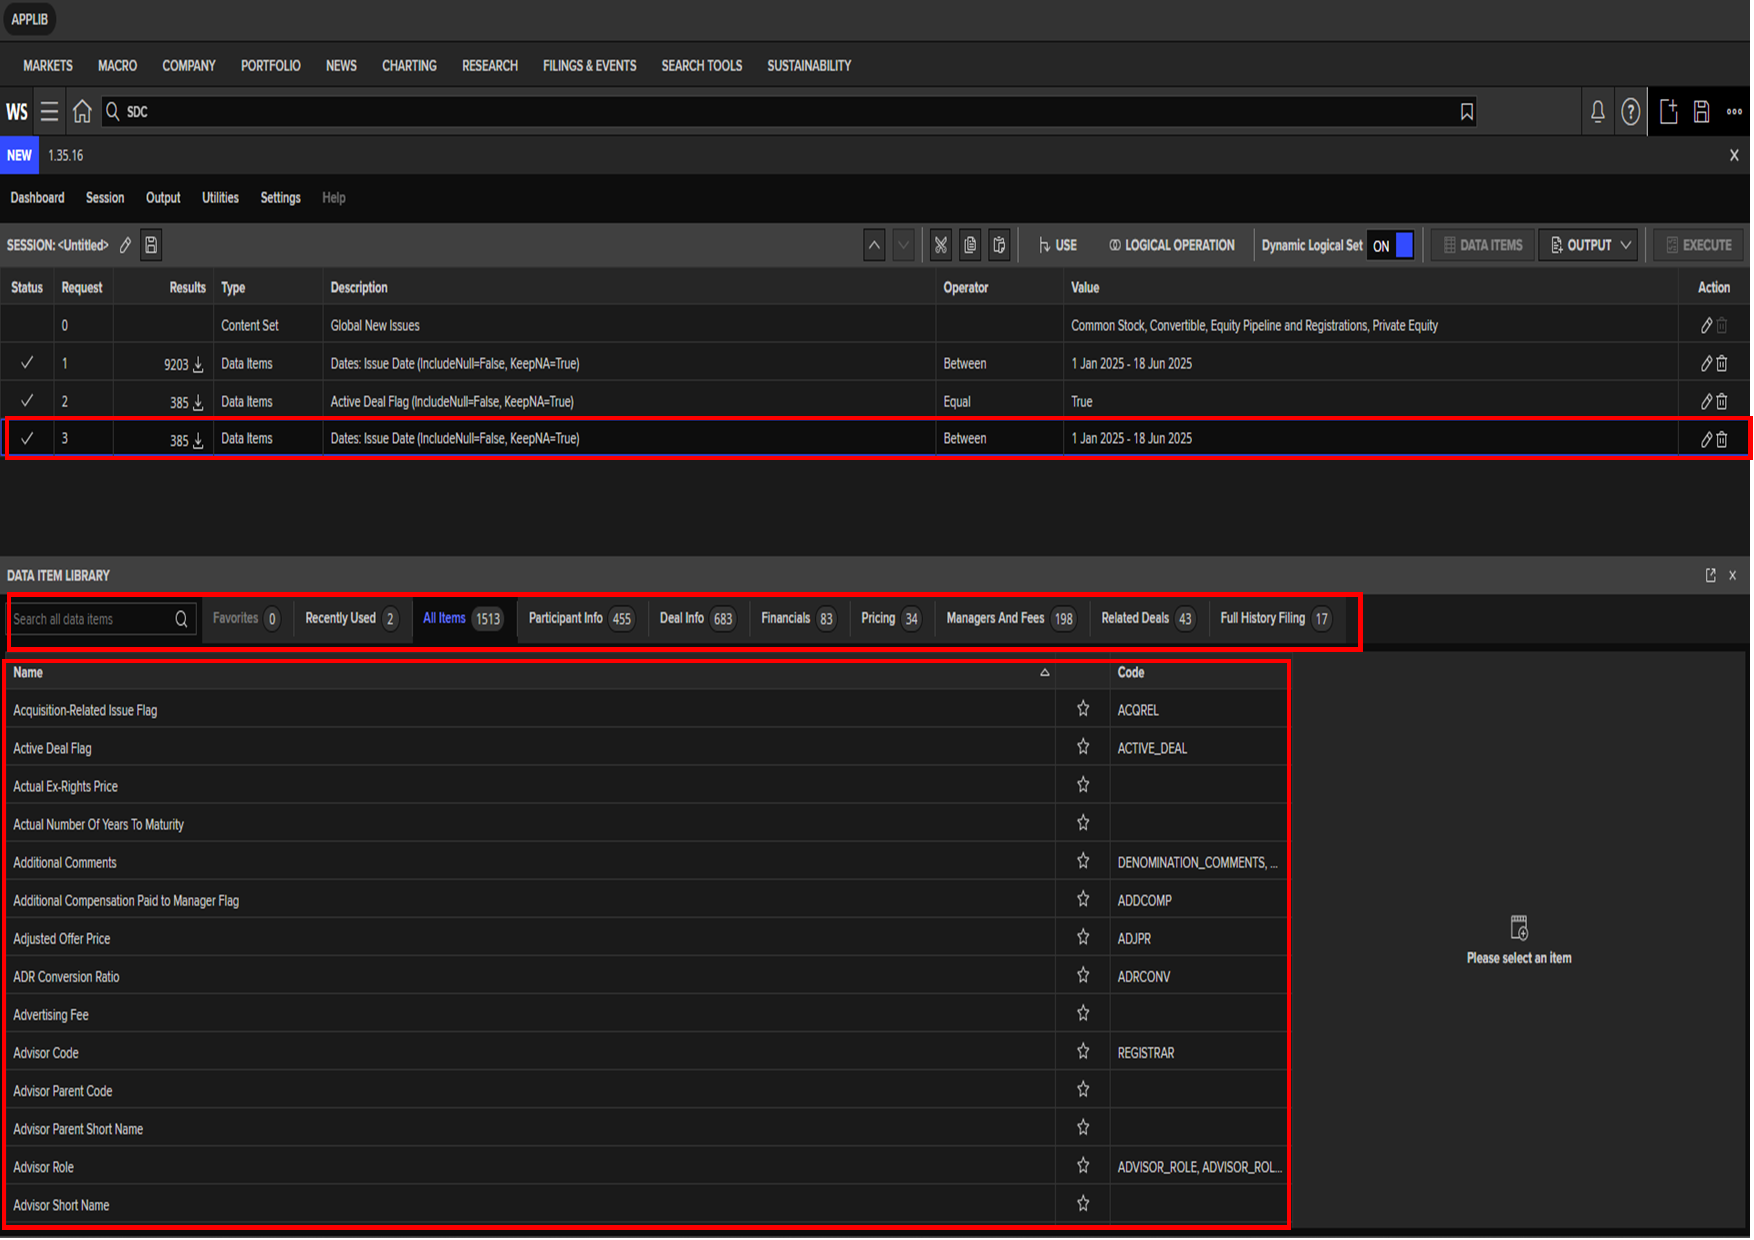Download request 2 results using arrow icon
The width and height of the screenshot is (1754, 1240).
coord(198,403)
